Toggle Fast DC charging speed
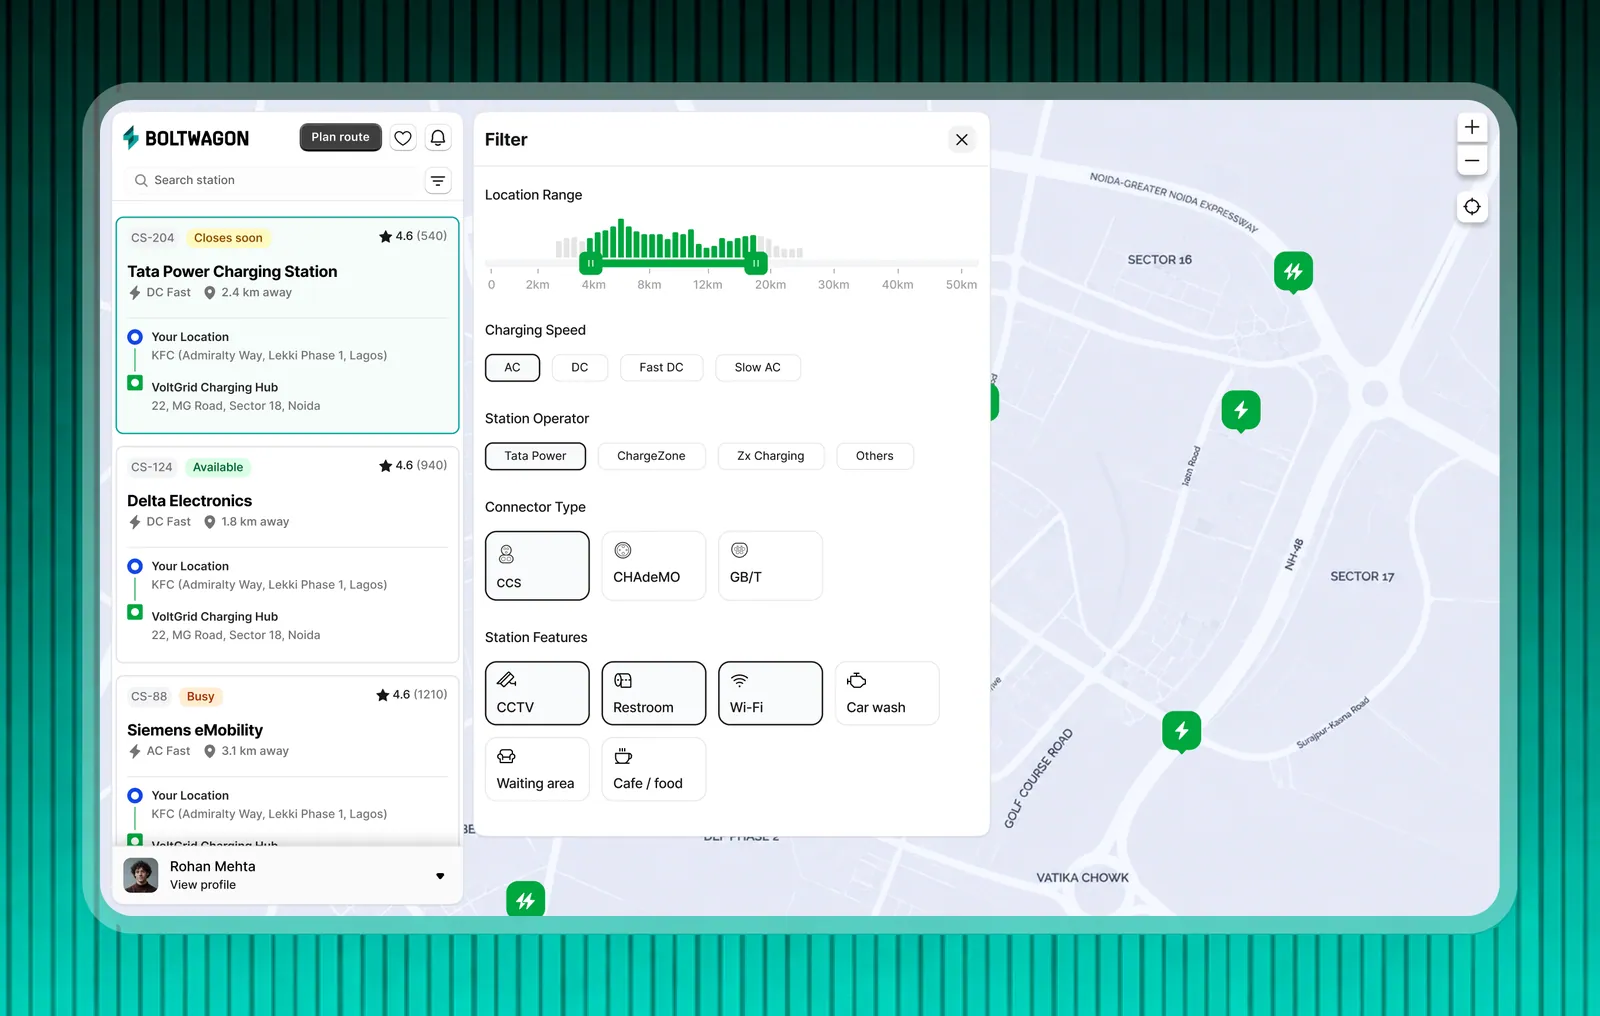The image size is (1600, 1016). (x=662, y=368)
